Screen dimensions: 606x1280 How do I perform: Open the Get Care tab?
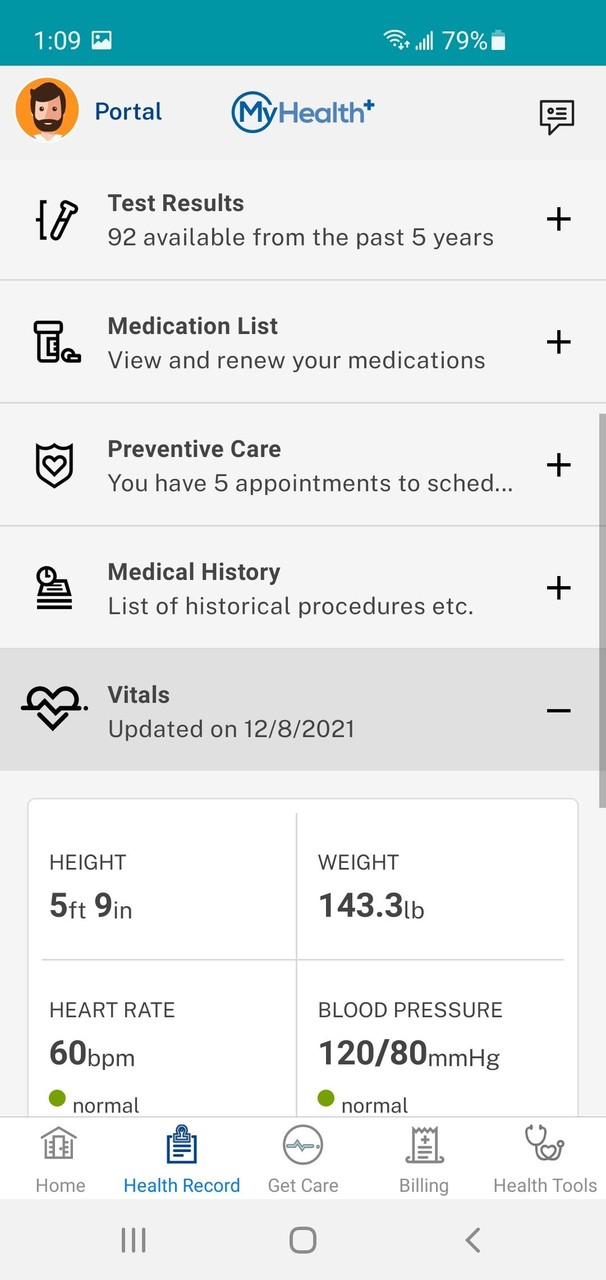[303, 1160]
